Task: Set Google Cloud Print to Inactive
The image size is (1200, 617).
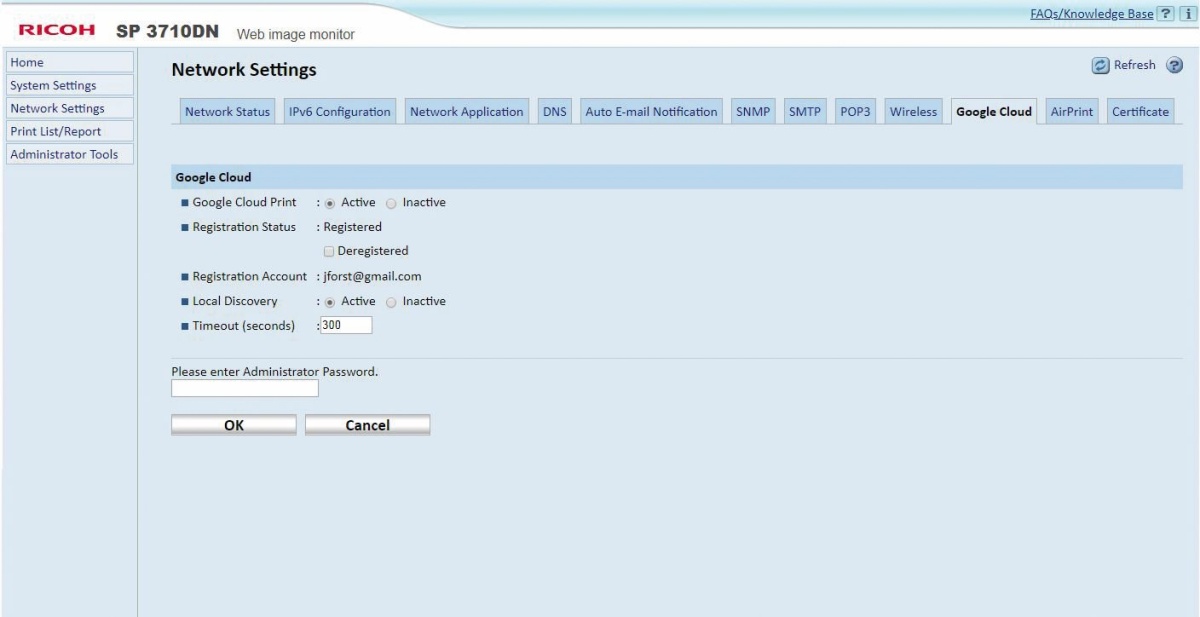Action: pos(391,203)
